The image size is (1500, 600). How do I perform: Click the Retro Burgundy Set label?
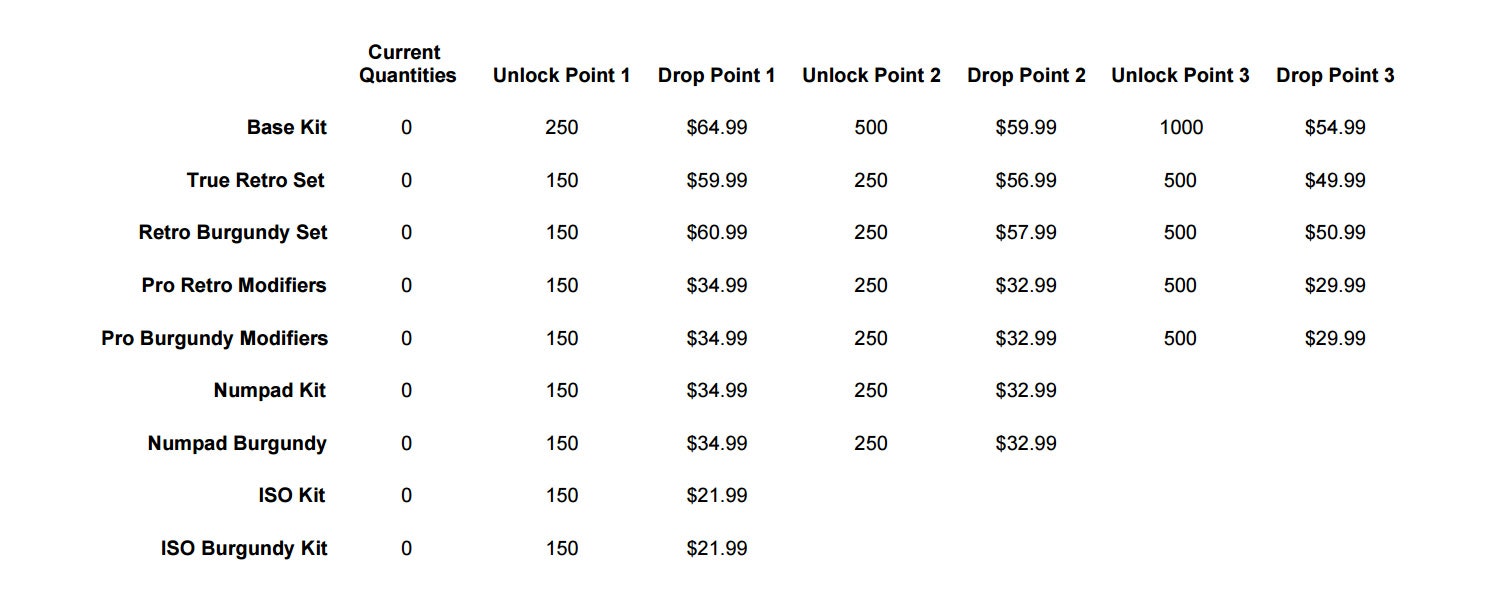[x=233, y=233]
